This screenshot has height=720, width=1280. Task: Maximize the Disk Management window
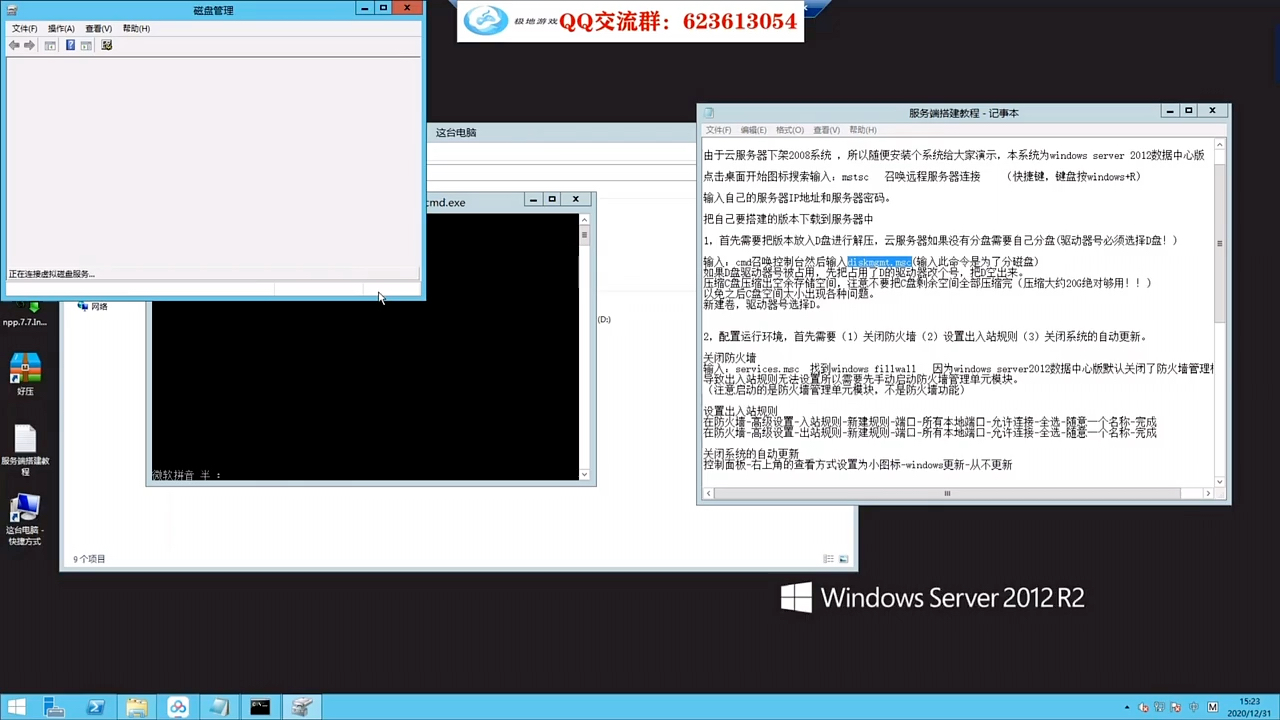[x=383, y=8]
